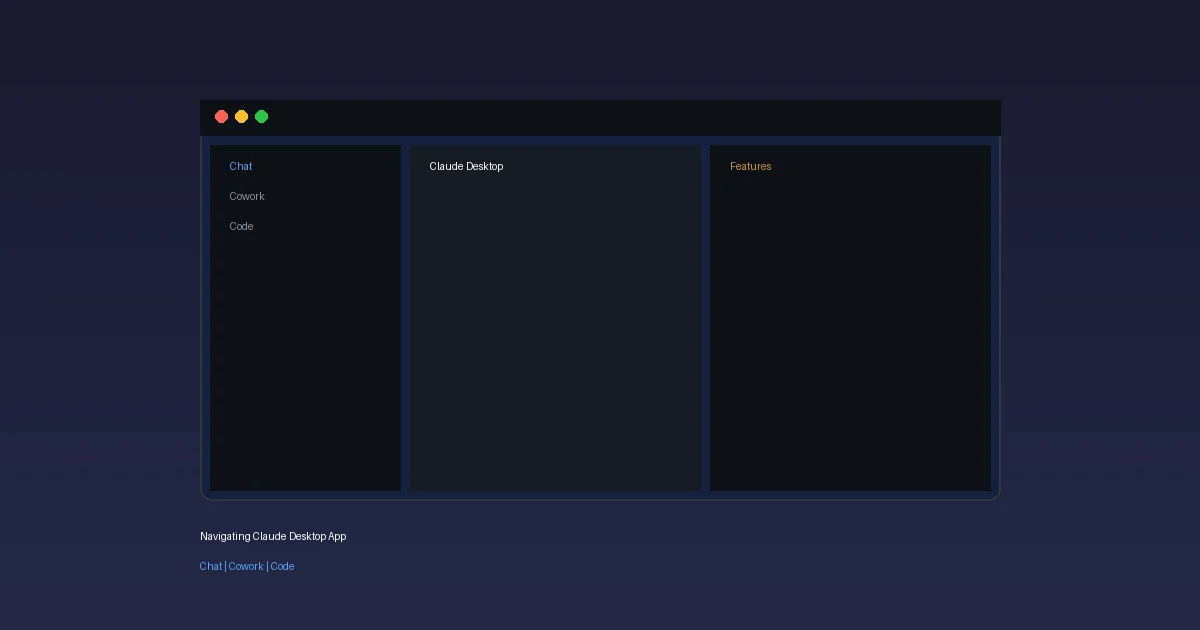Select the highlighted Chat sidebar entry
Viewport: 1200px width, 630px height.
[x=240, y=166]
